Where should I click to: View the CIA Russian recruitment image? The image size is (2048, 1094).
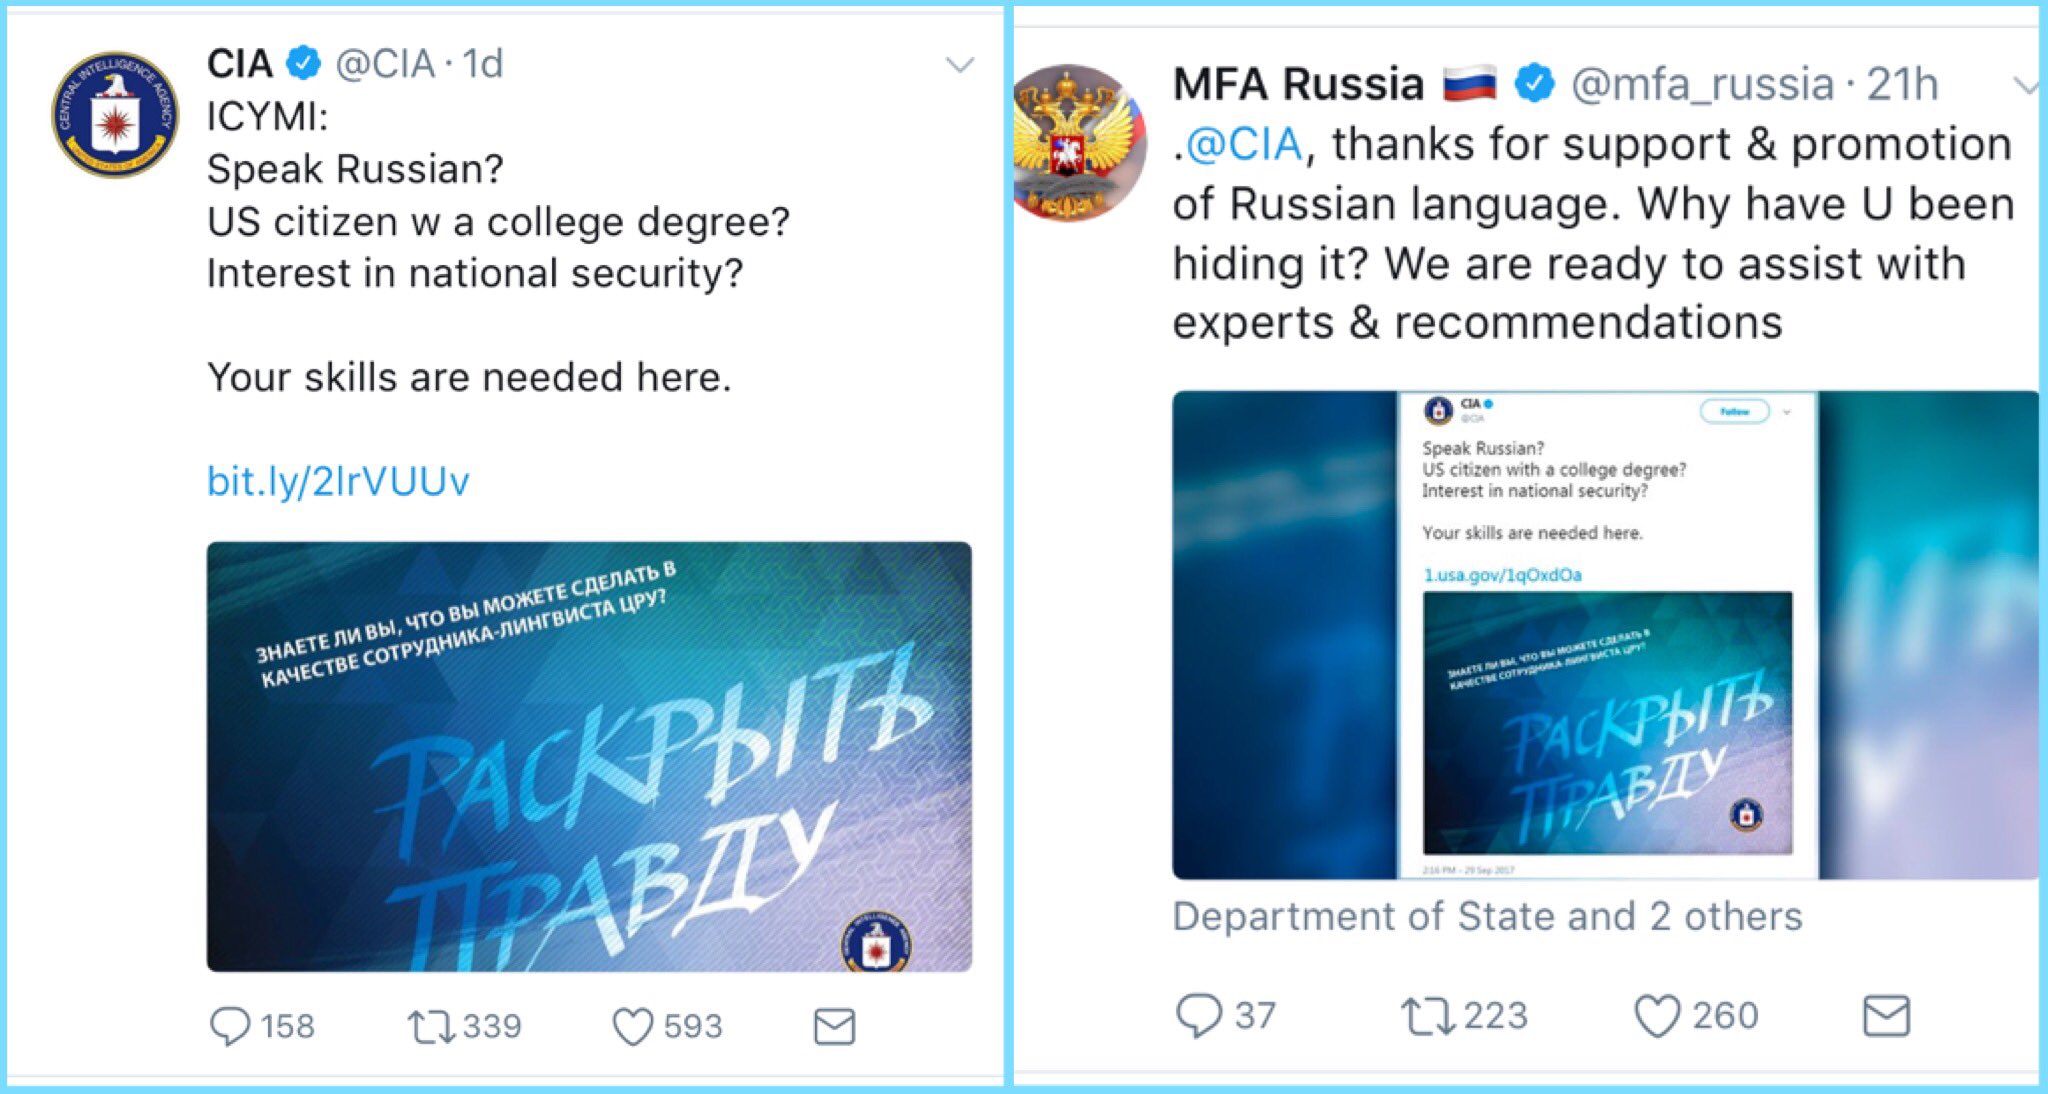pos(589,756)
